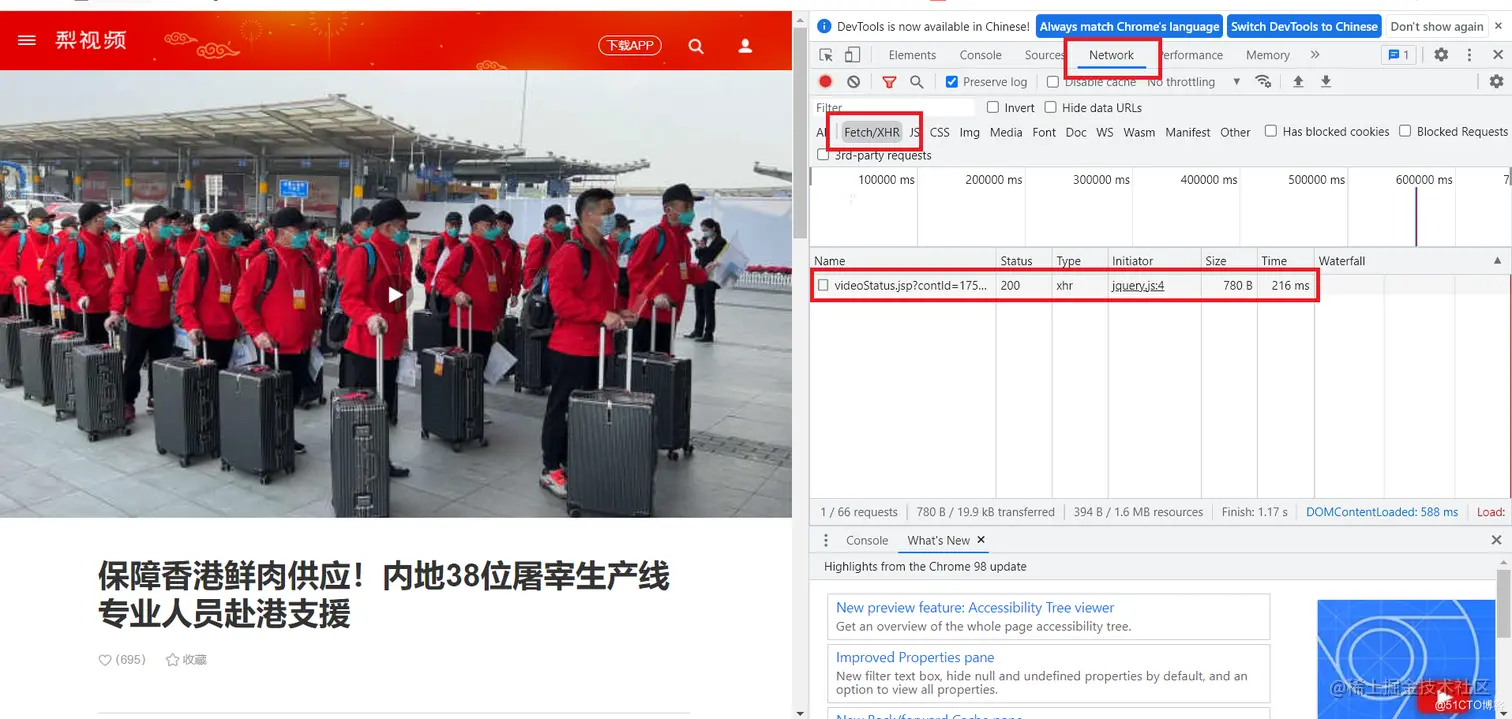Show more DevTools tabs with the chevron
Image resolution: width=1512 pixels, height=719 pixels.
point(1315,55)
